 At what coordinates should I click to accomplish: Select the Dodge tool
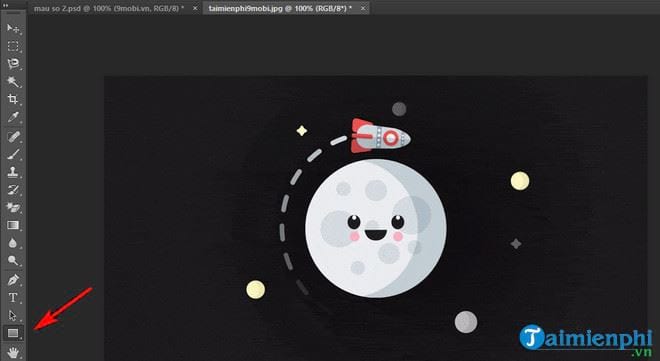pos(13,261)
